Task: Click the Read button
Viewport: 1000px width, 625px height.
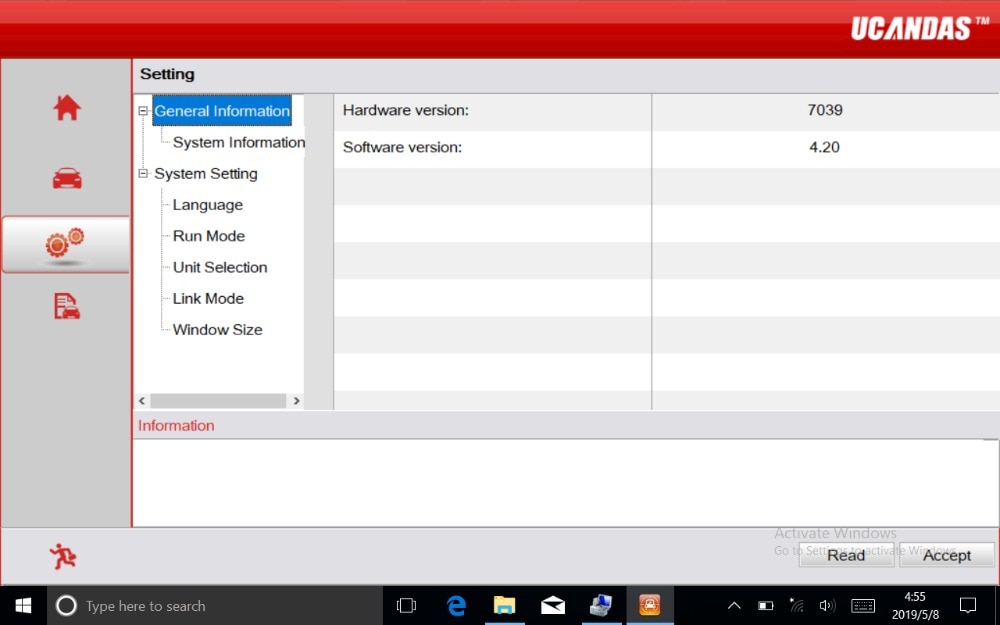Action: (846, 555)
